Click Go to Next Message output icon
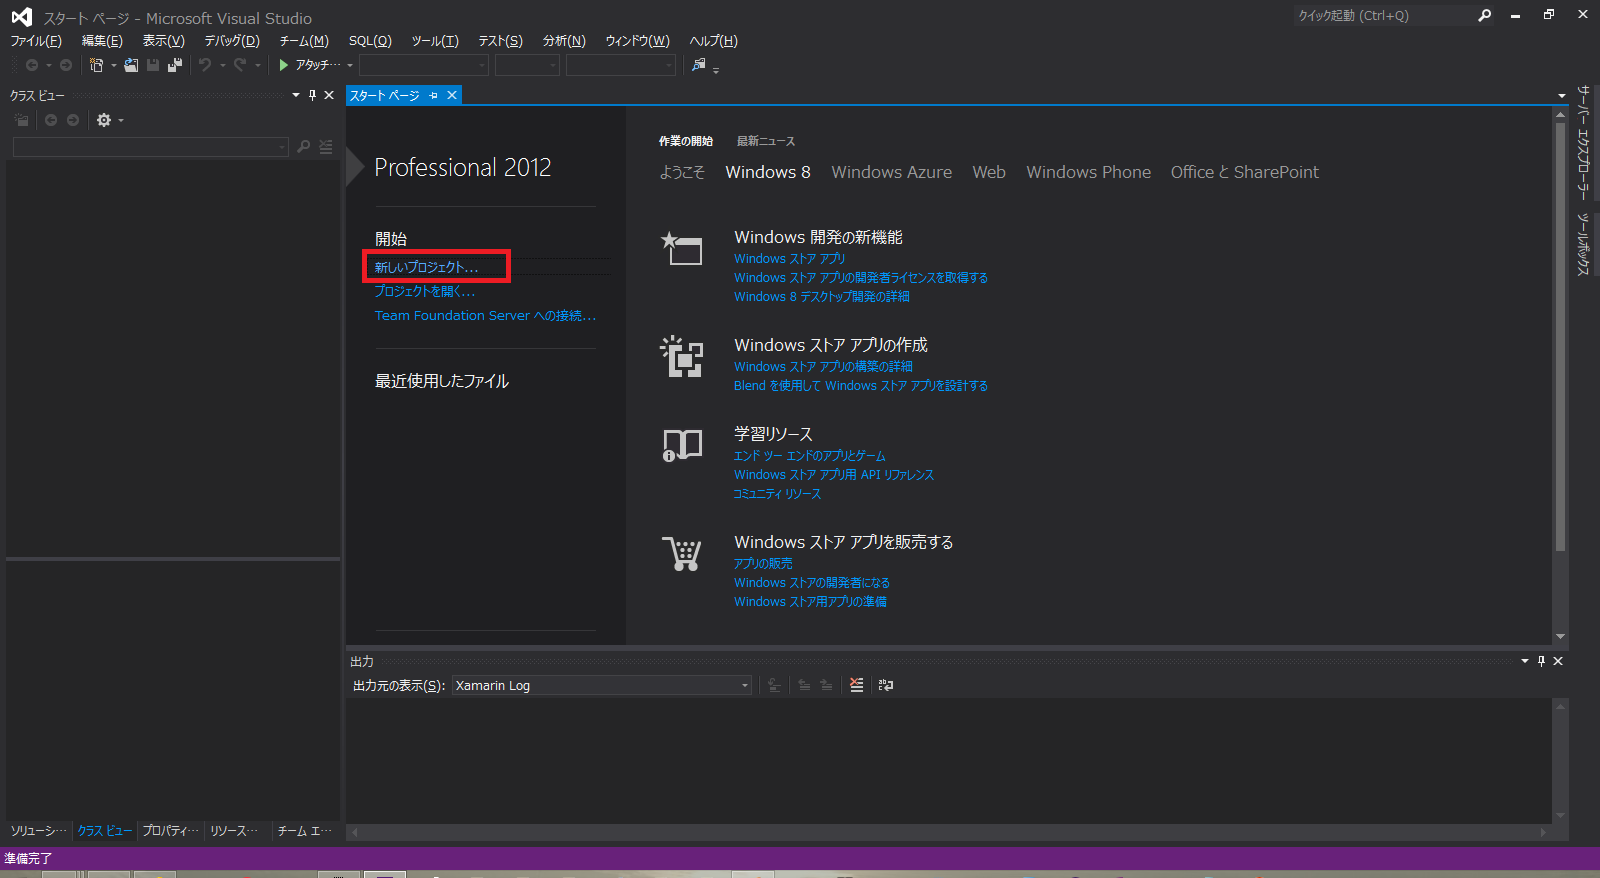This screenshot has width=1600, height=878. click(826, 685)
